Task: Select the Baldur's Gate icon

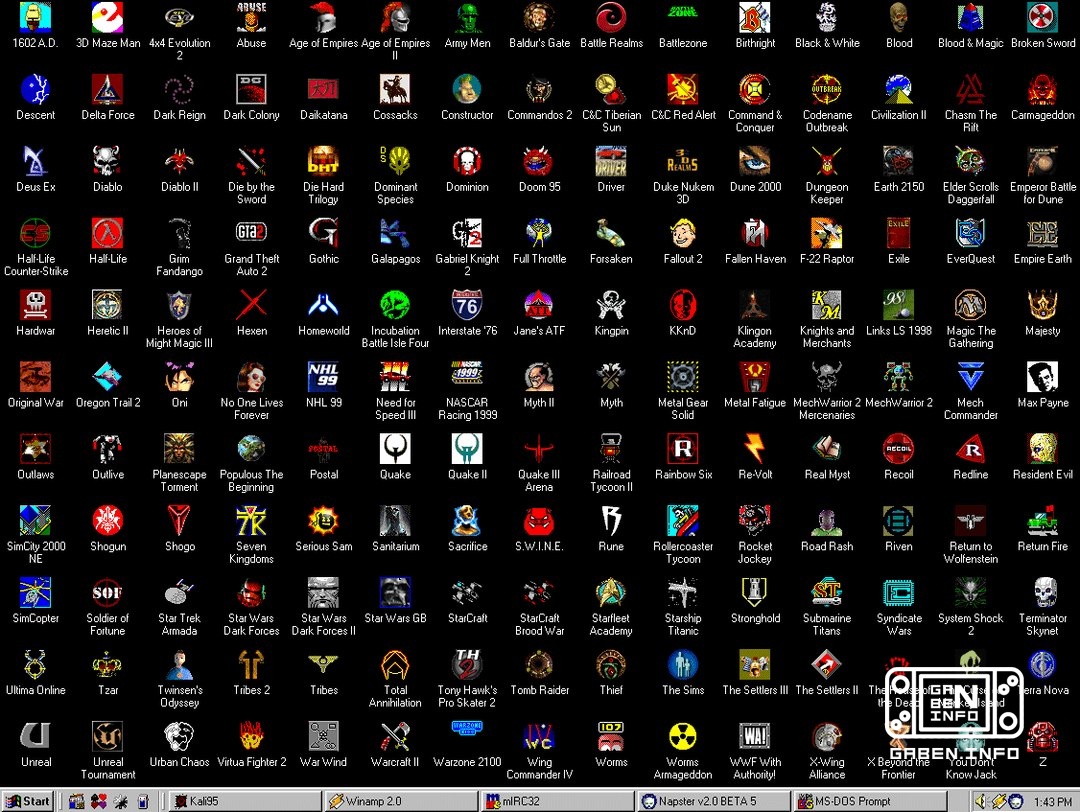Action: 539,18
